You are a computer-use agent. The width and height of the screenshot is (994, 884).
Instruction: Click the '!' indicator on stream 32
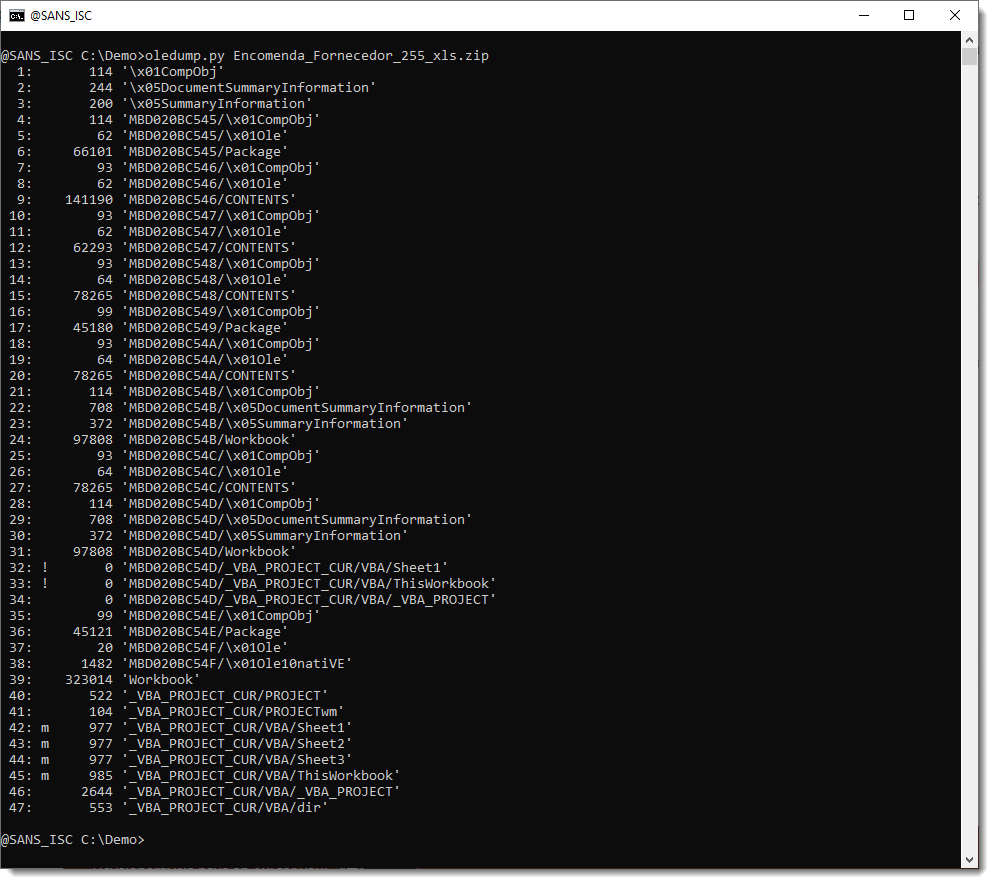click(x=45, y=568)
